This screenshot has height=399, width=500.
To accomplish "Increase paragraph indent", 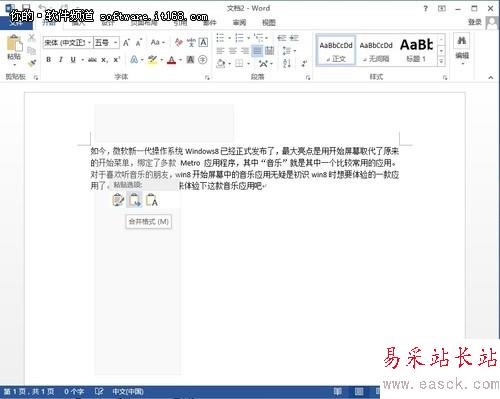I will [294, 38].
